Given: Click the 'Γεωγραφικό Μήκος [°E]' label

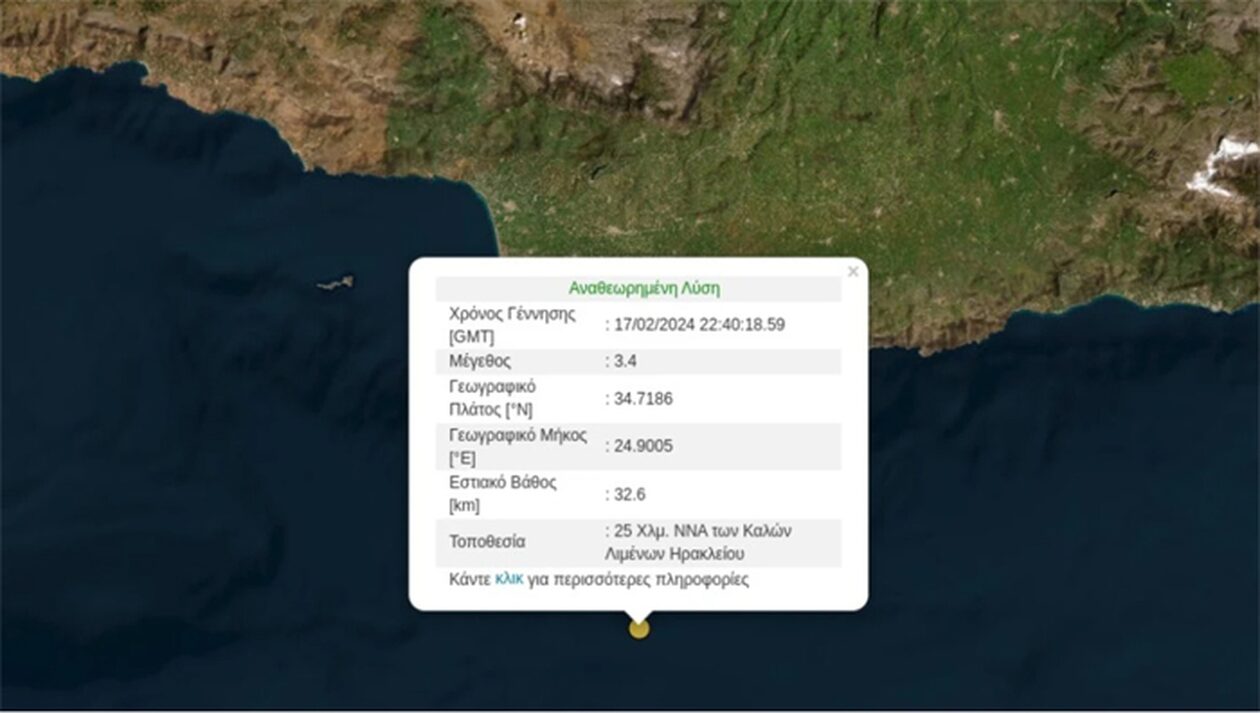Looking at the screenshot, I should [517, 447].
